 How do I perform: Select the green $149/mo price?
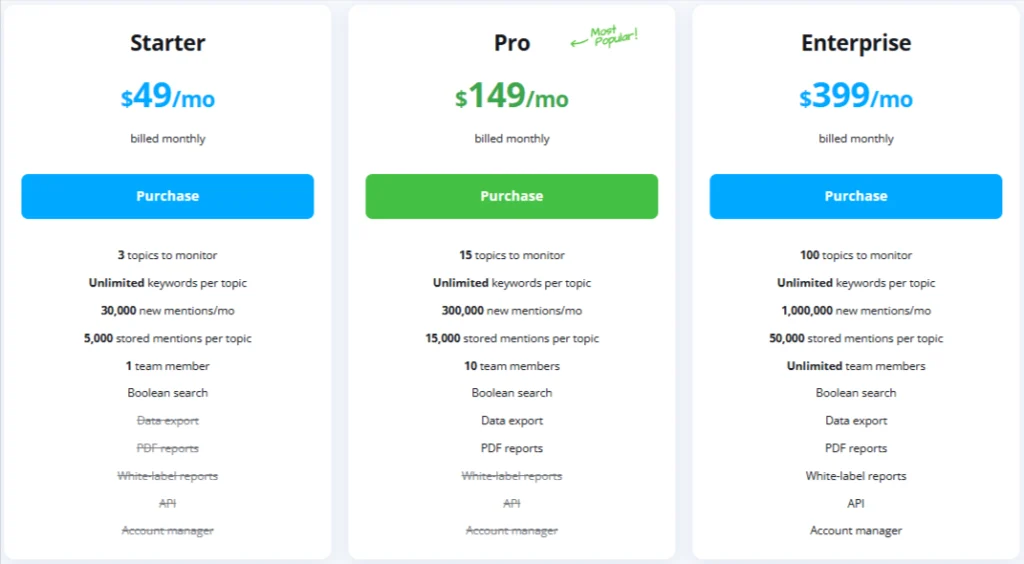coord(512,96)
